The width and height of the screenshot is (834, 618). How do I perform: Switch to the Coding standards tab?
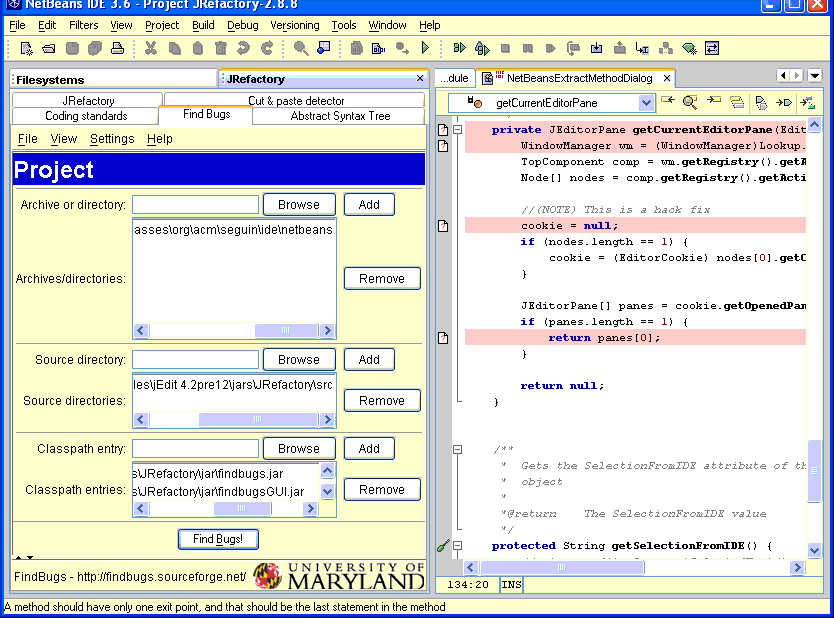coord(86,116)
